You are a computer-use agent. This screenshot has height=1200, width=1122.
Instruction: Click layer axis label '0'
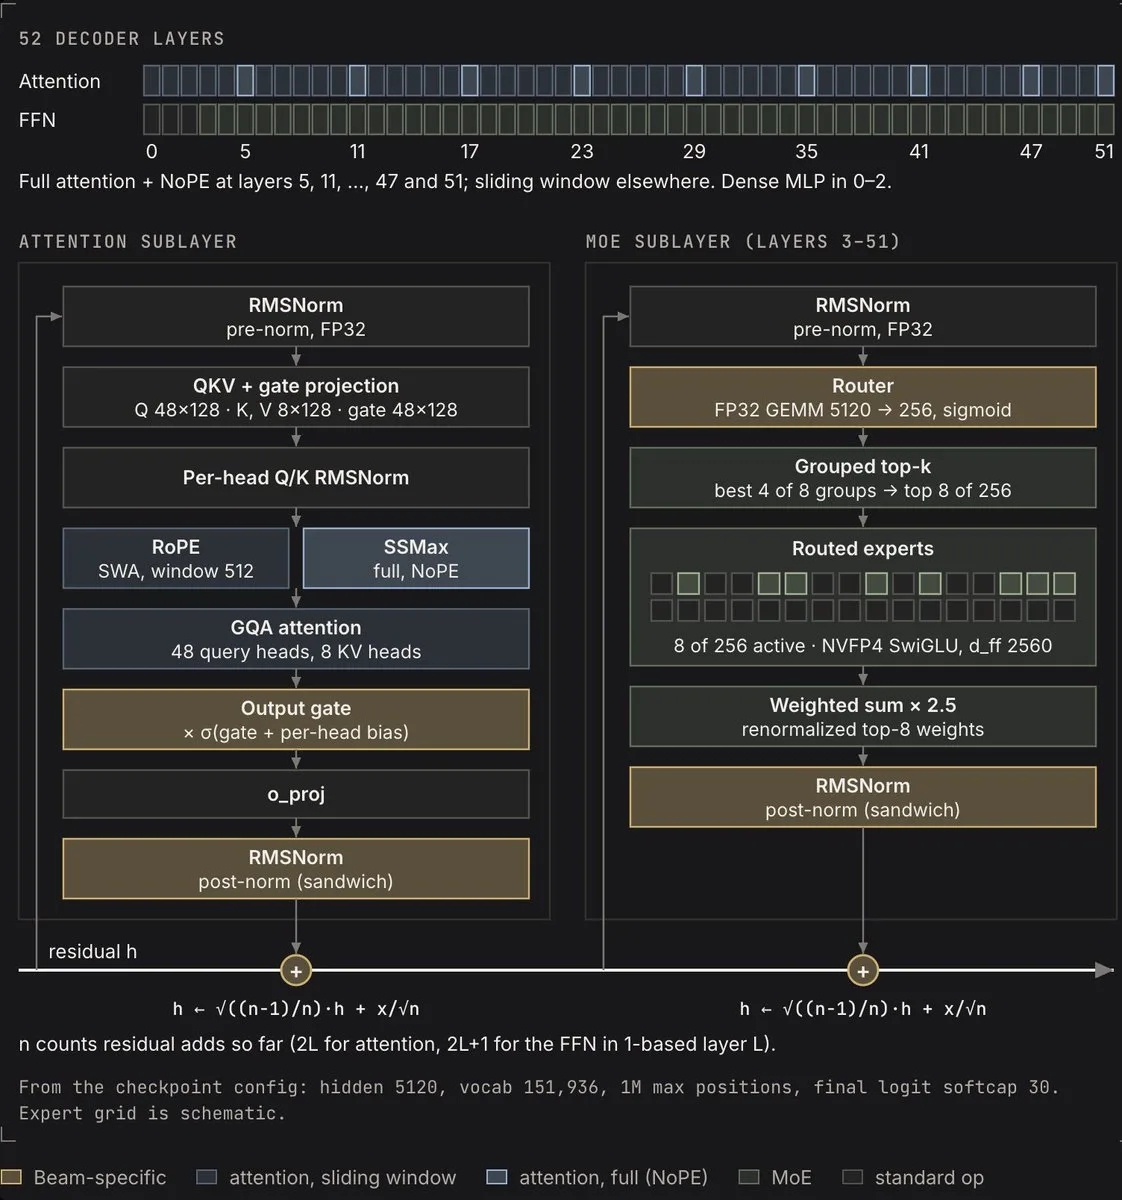click(x=152, y=151)
